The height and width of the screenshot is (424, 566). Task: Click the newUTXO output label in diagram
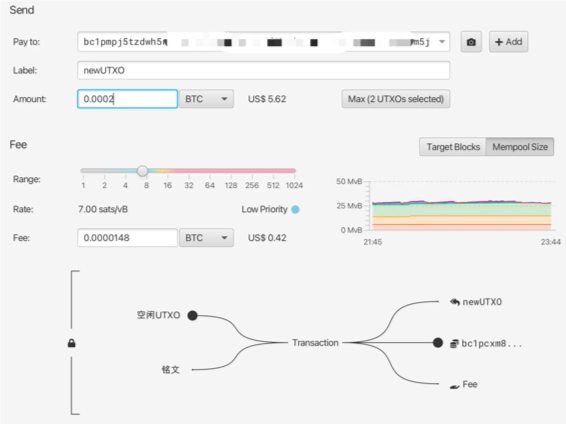pyautogui.click(x=482, y=302)
